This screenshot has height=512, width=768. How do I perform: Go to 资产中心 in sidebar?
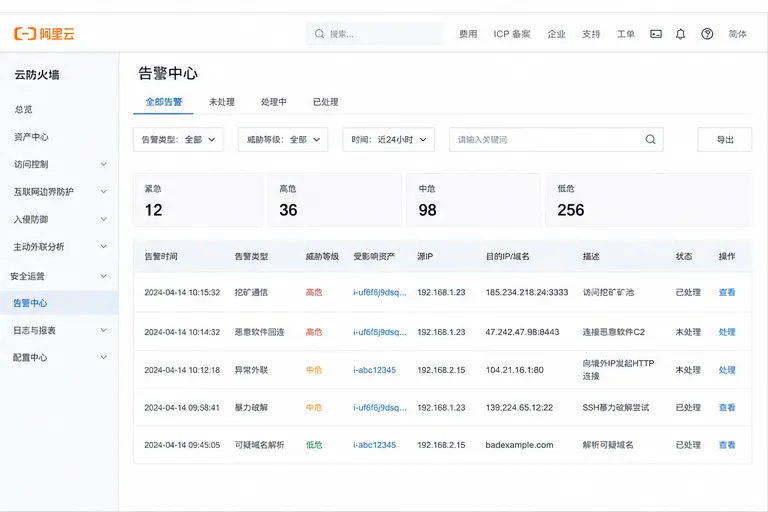point(31,137)
